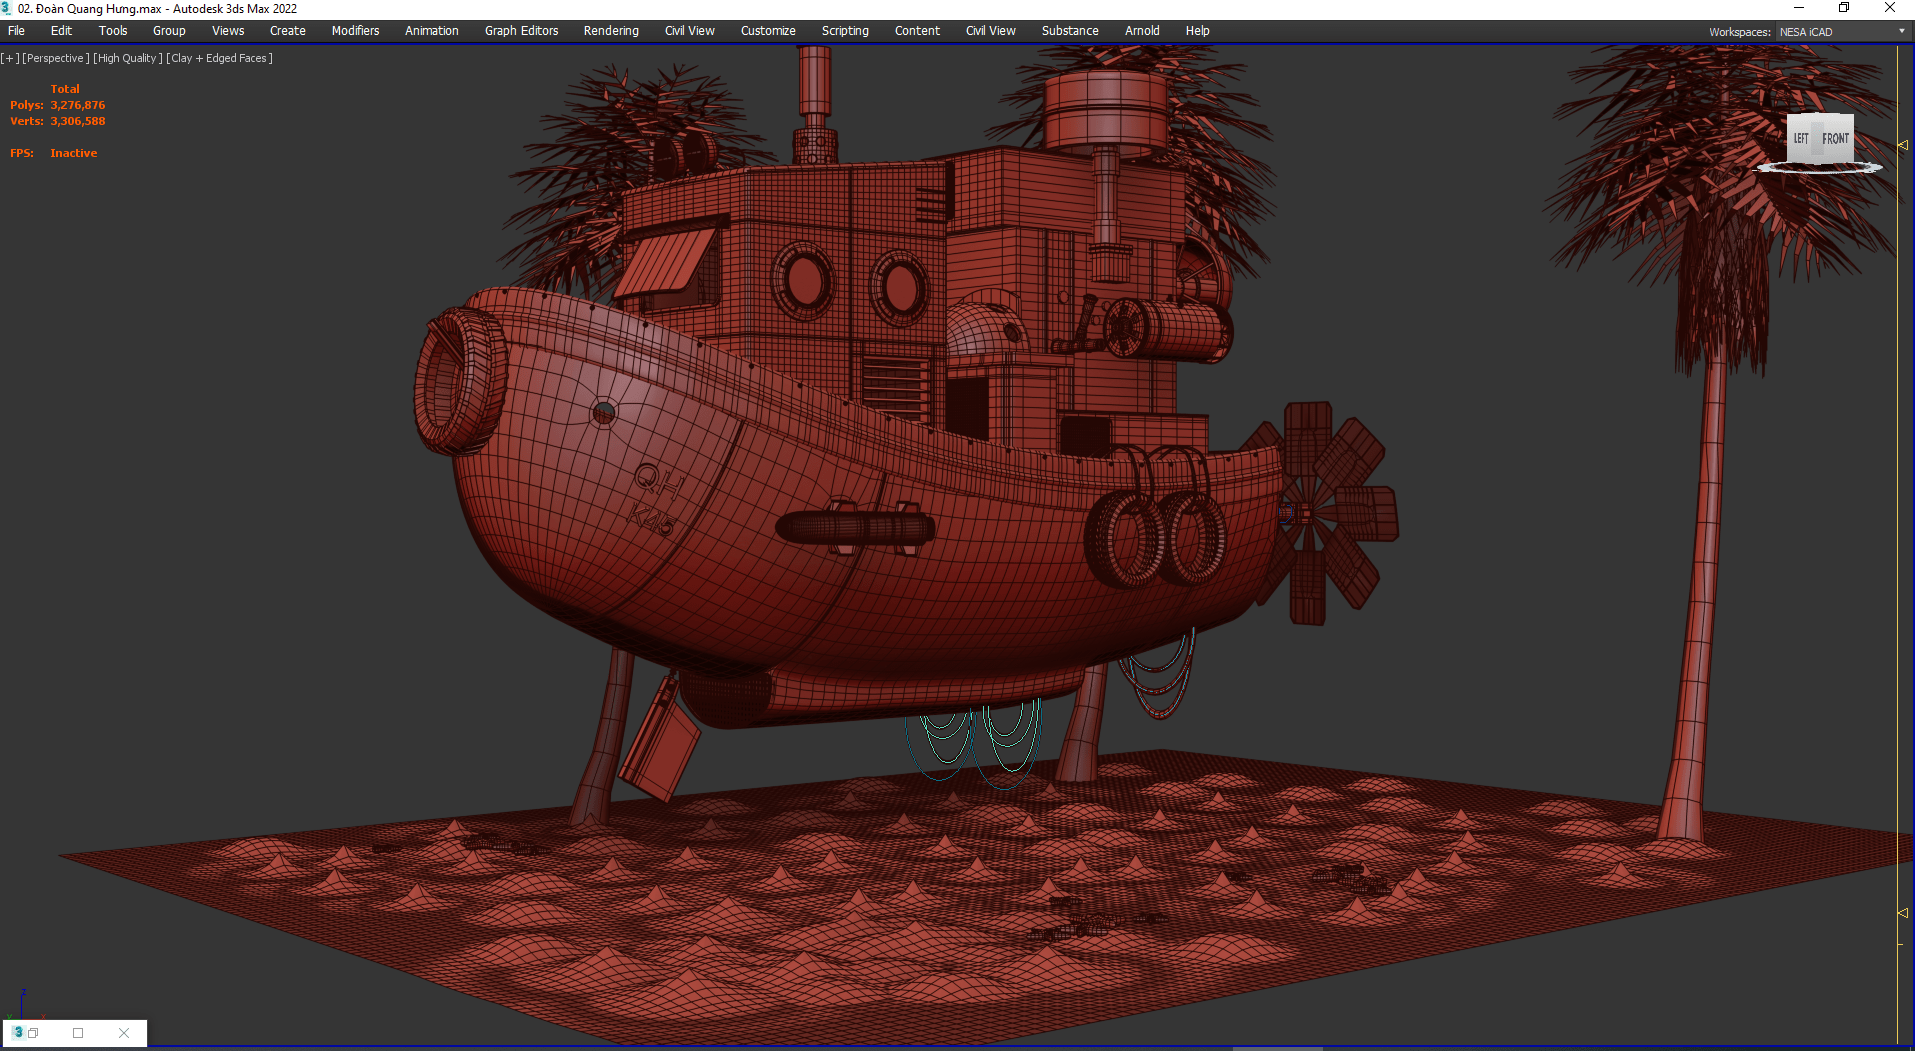This screenshot has width=1915, height=1051.
Task: Open the Graph Editors menu
Action: (x=521, y=31)
